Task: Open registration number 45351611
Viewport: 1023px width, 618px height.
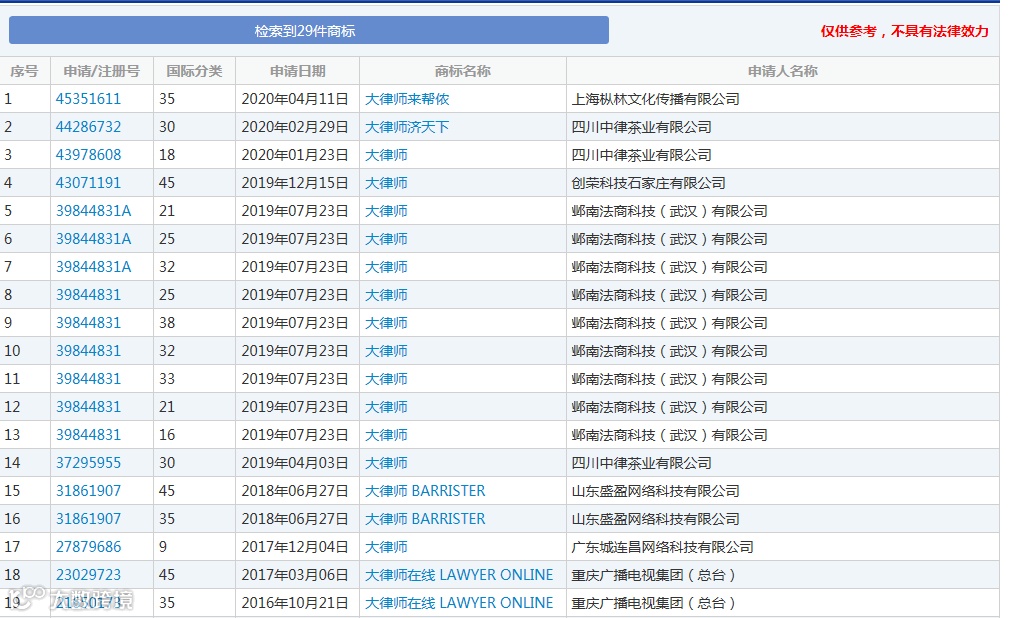Action: tap(88, 99)
